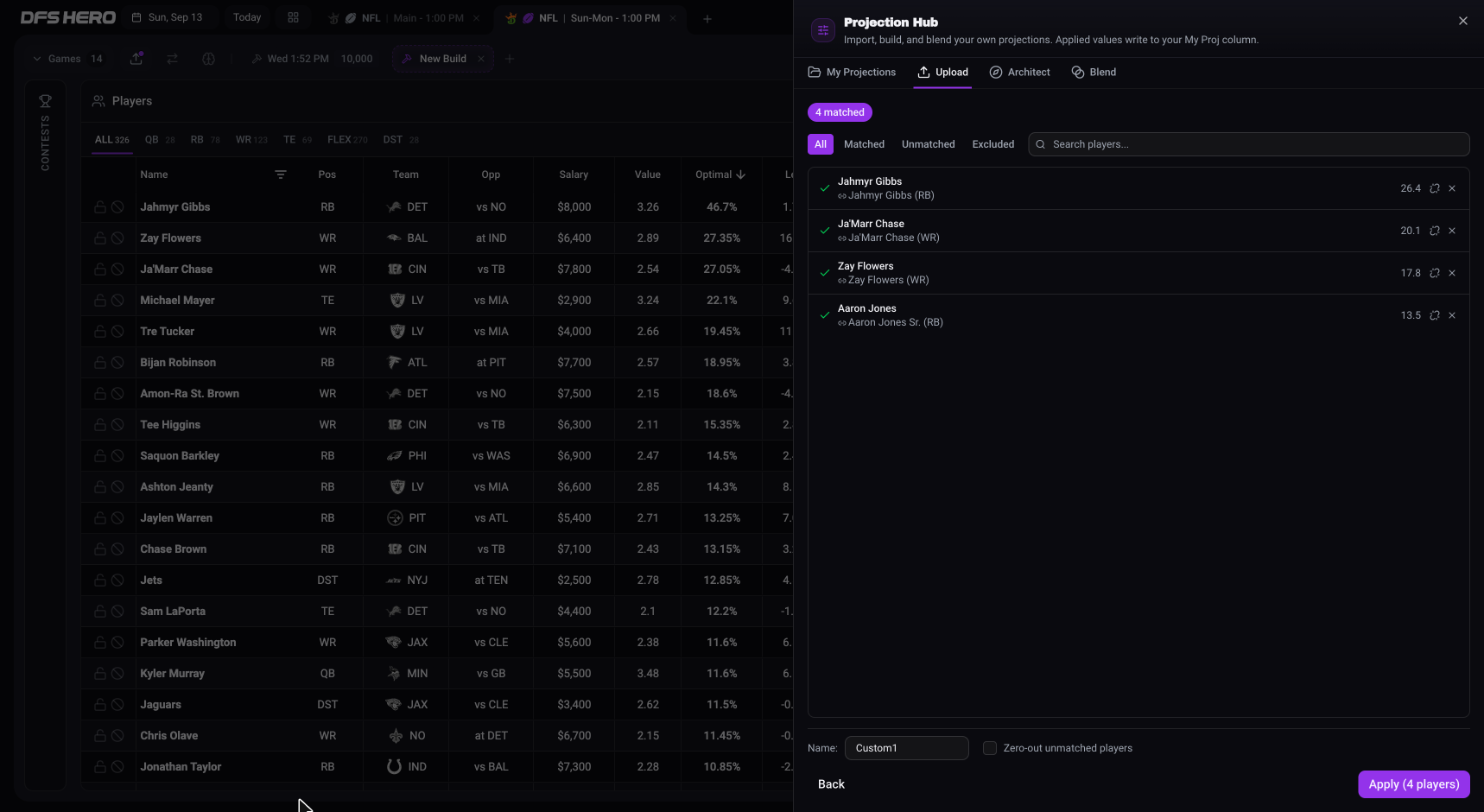Click the rematch icon for Zay Flowers
Viewport: 1484px width, 812px height.
[1434, 273]
